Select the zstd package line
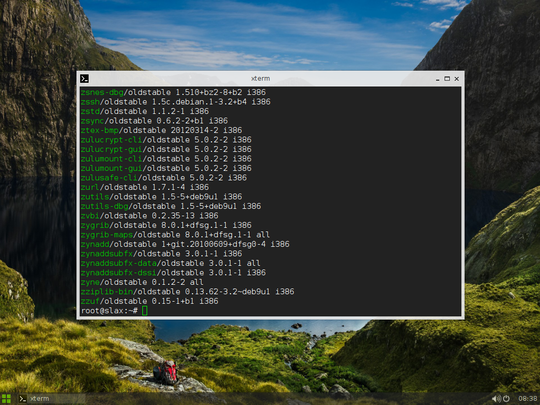Screen dimensions: 540x405 click(x=145, y=111)
